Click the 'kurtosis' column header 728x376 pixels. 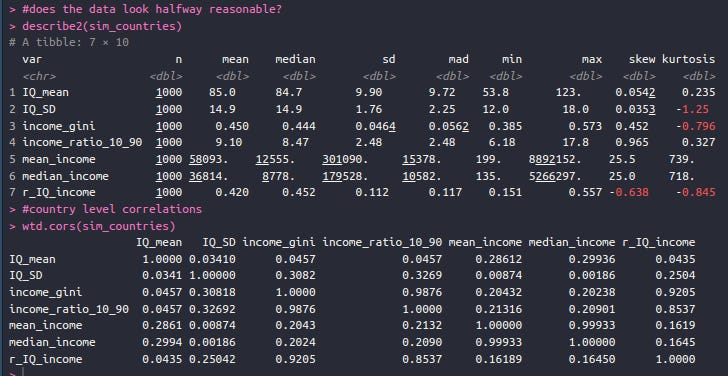[x=689, y=59]
